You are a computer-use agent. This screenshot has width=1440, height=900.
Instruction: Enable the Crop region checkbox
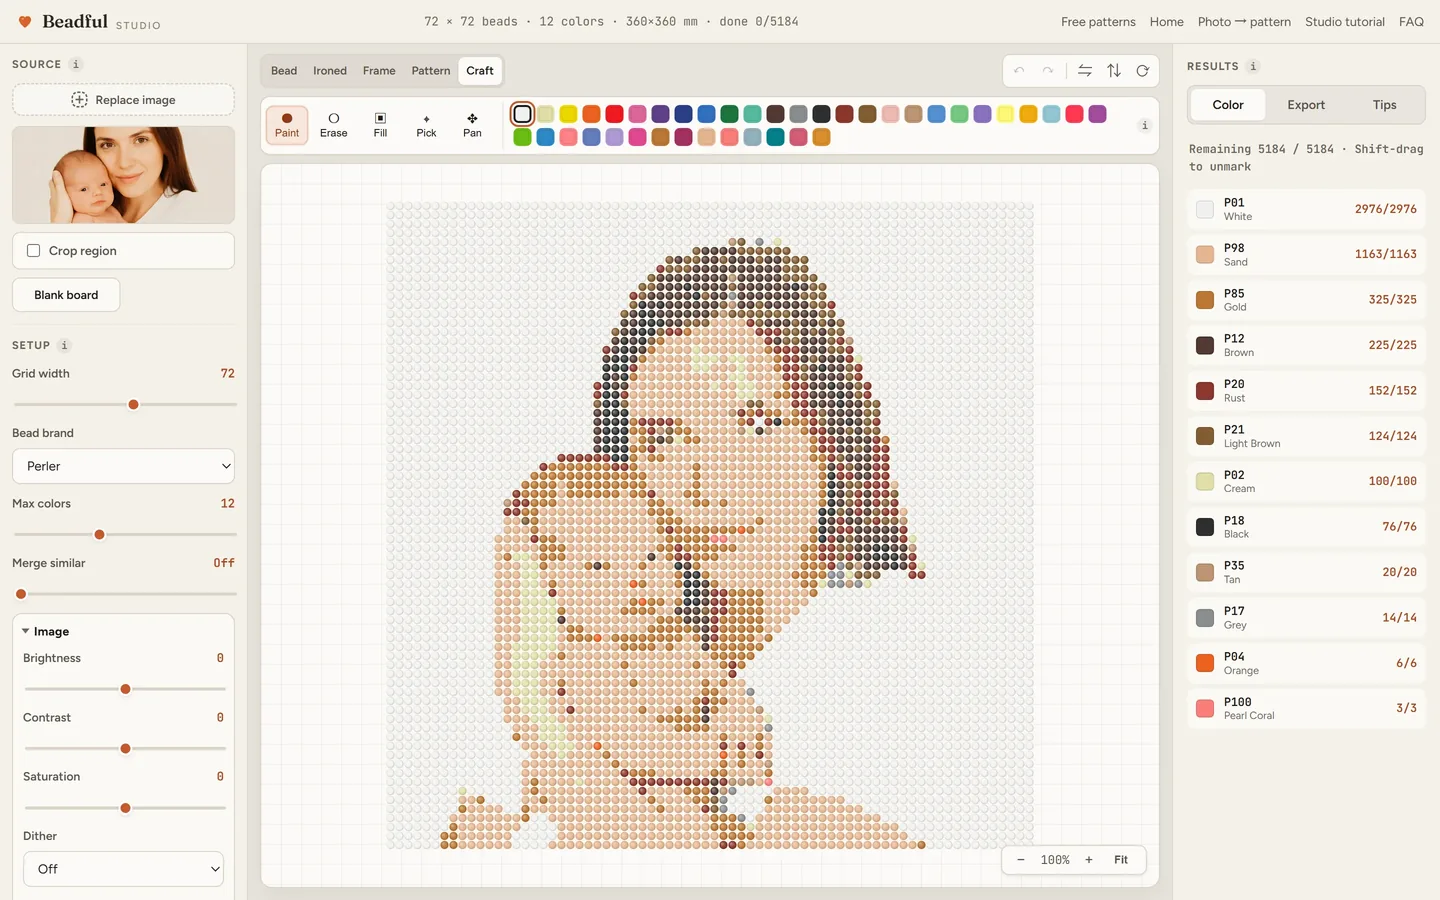coord(34,251)
